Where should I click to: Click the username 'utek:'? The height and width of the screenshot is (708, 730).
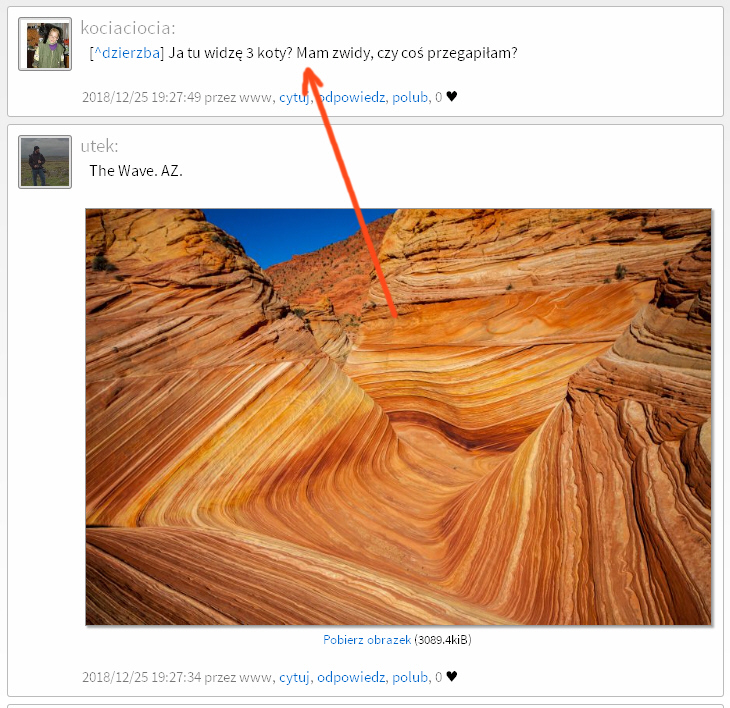click(x=100, y=146)
